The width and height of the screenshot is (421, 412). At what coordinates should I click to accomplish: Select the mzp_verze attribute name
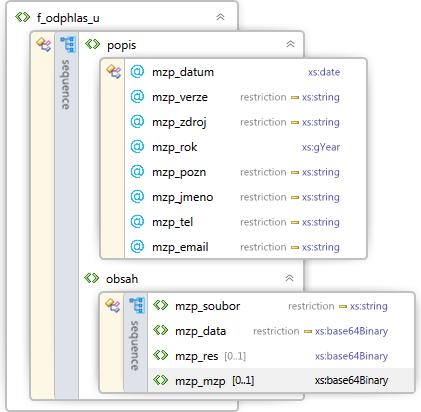180,97
